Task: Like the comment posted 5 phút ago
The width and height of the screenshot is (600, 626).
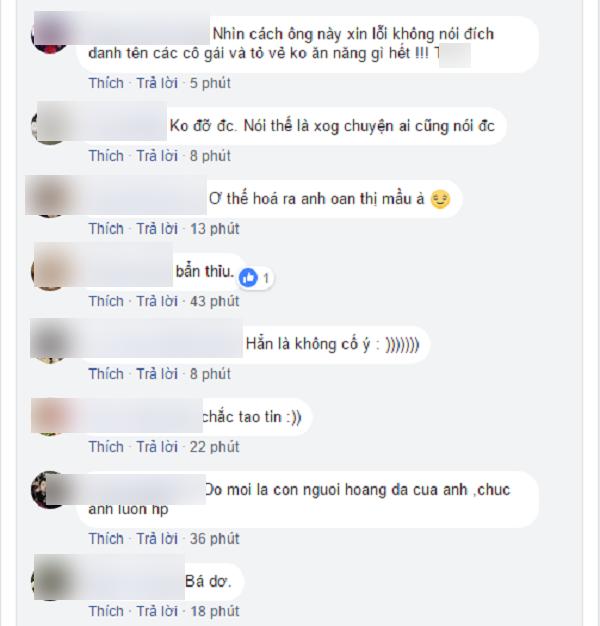Action: pyautogui.click(x=106, y=83)
